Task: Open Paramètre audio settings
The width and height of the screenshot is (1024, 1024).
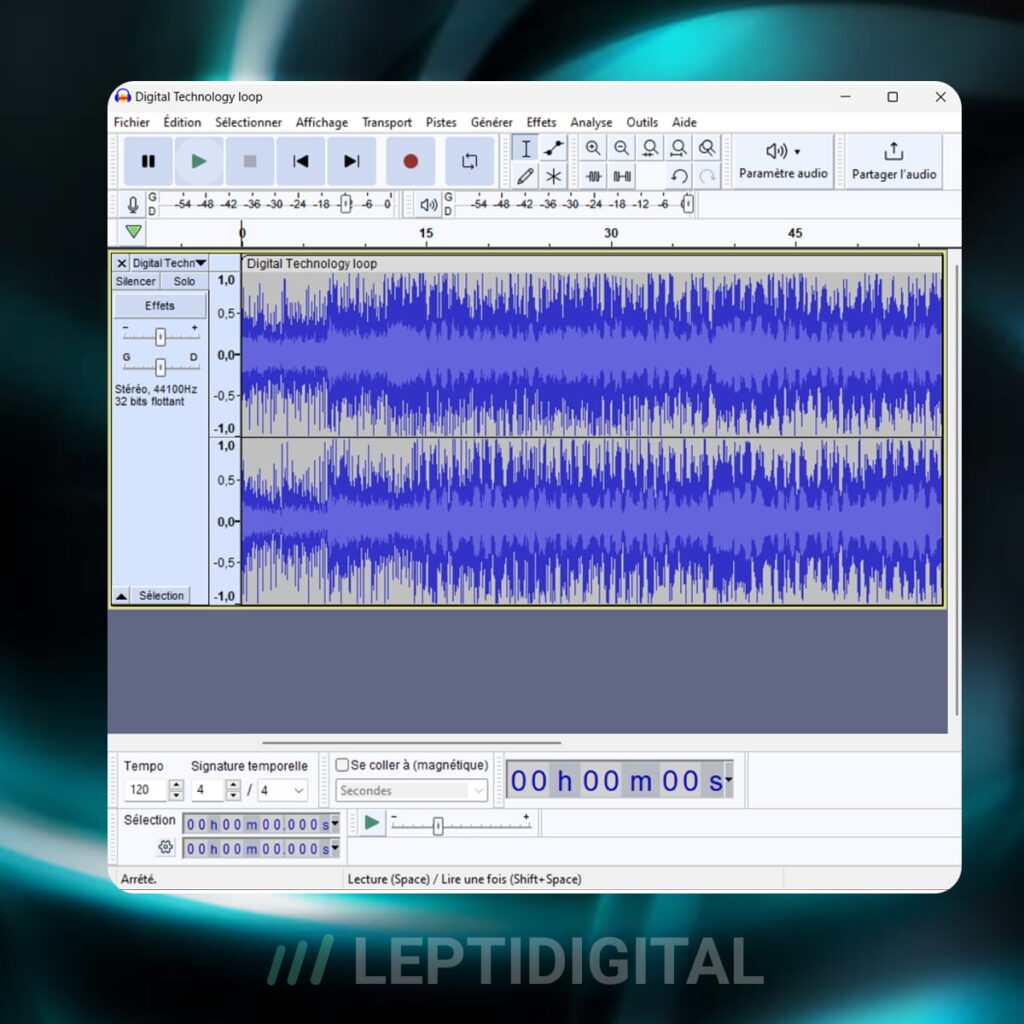Action: tap(783, 161)
